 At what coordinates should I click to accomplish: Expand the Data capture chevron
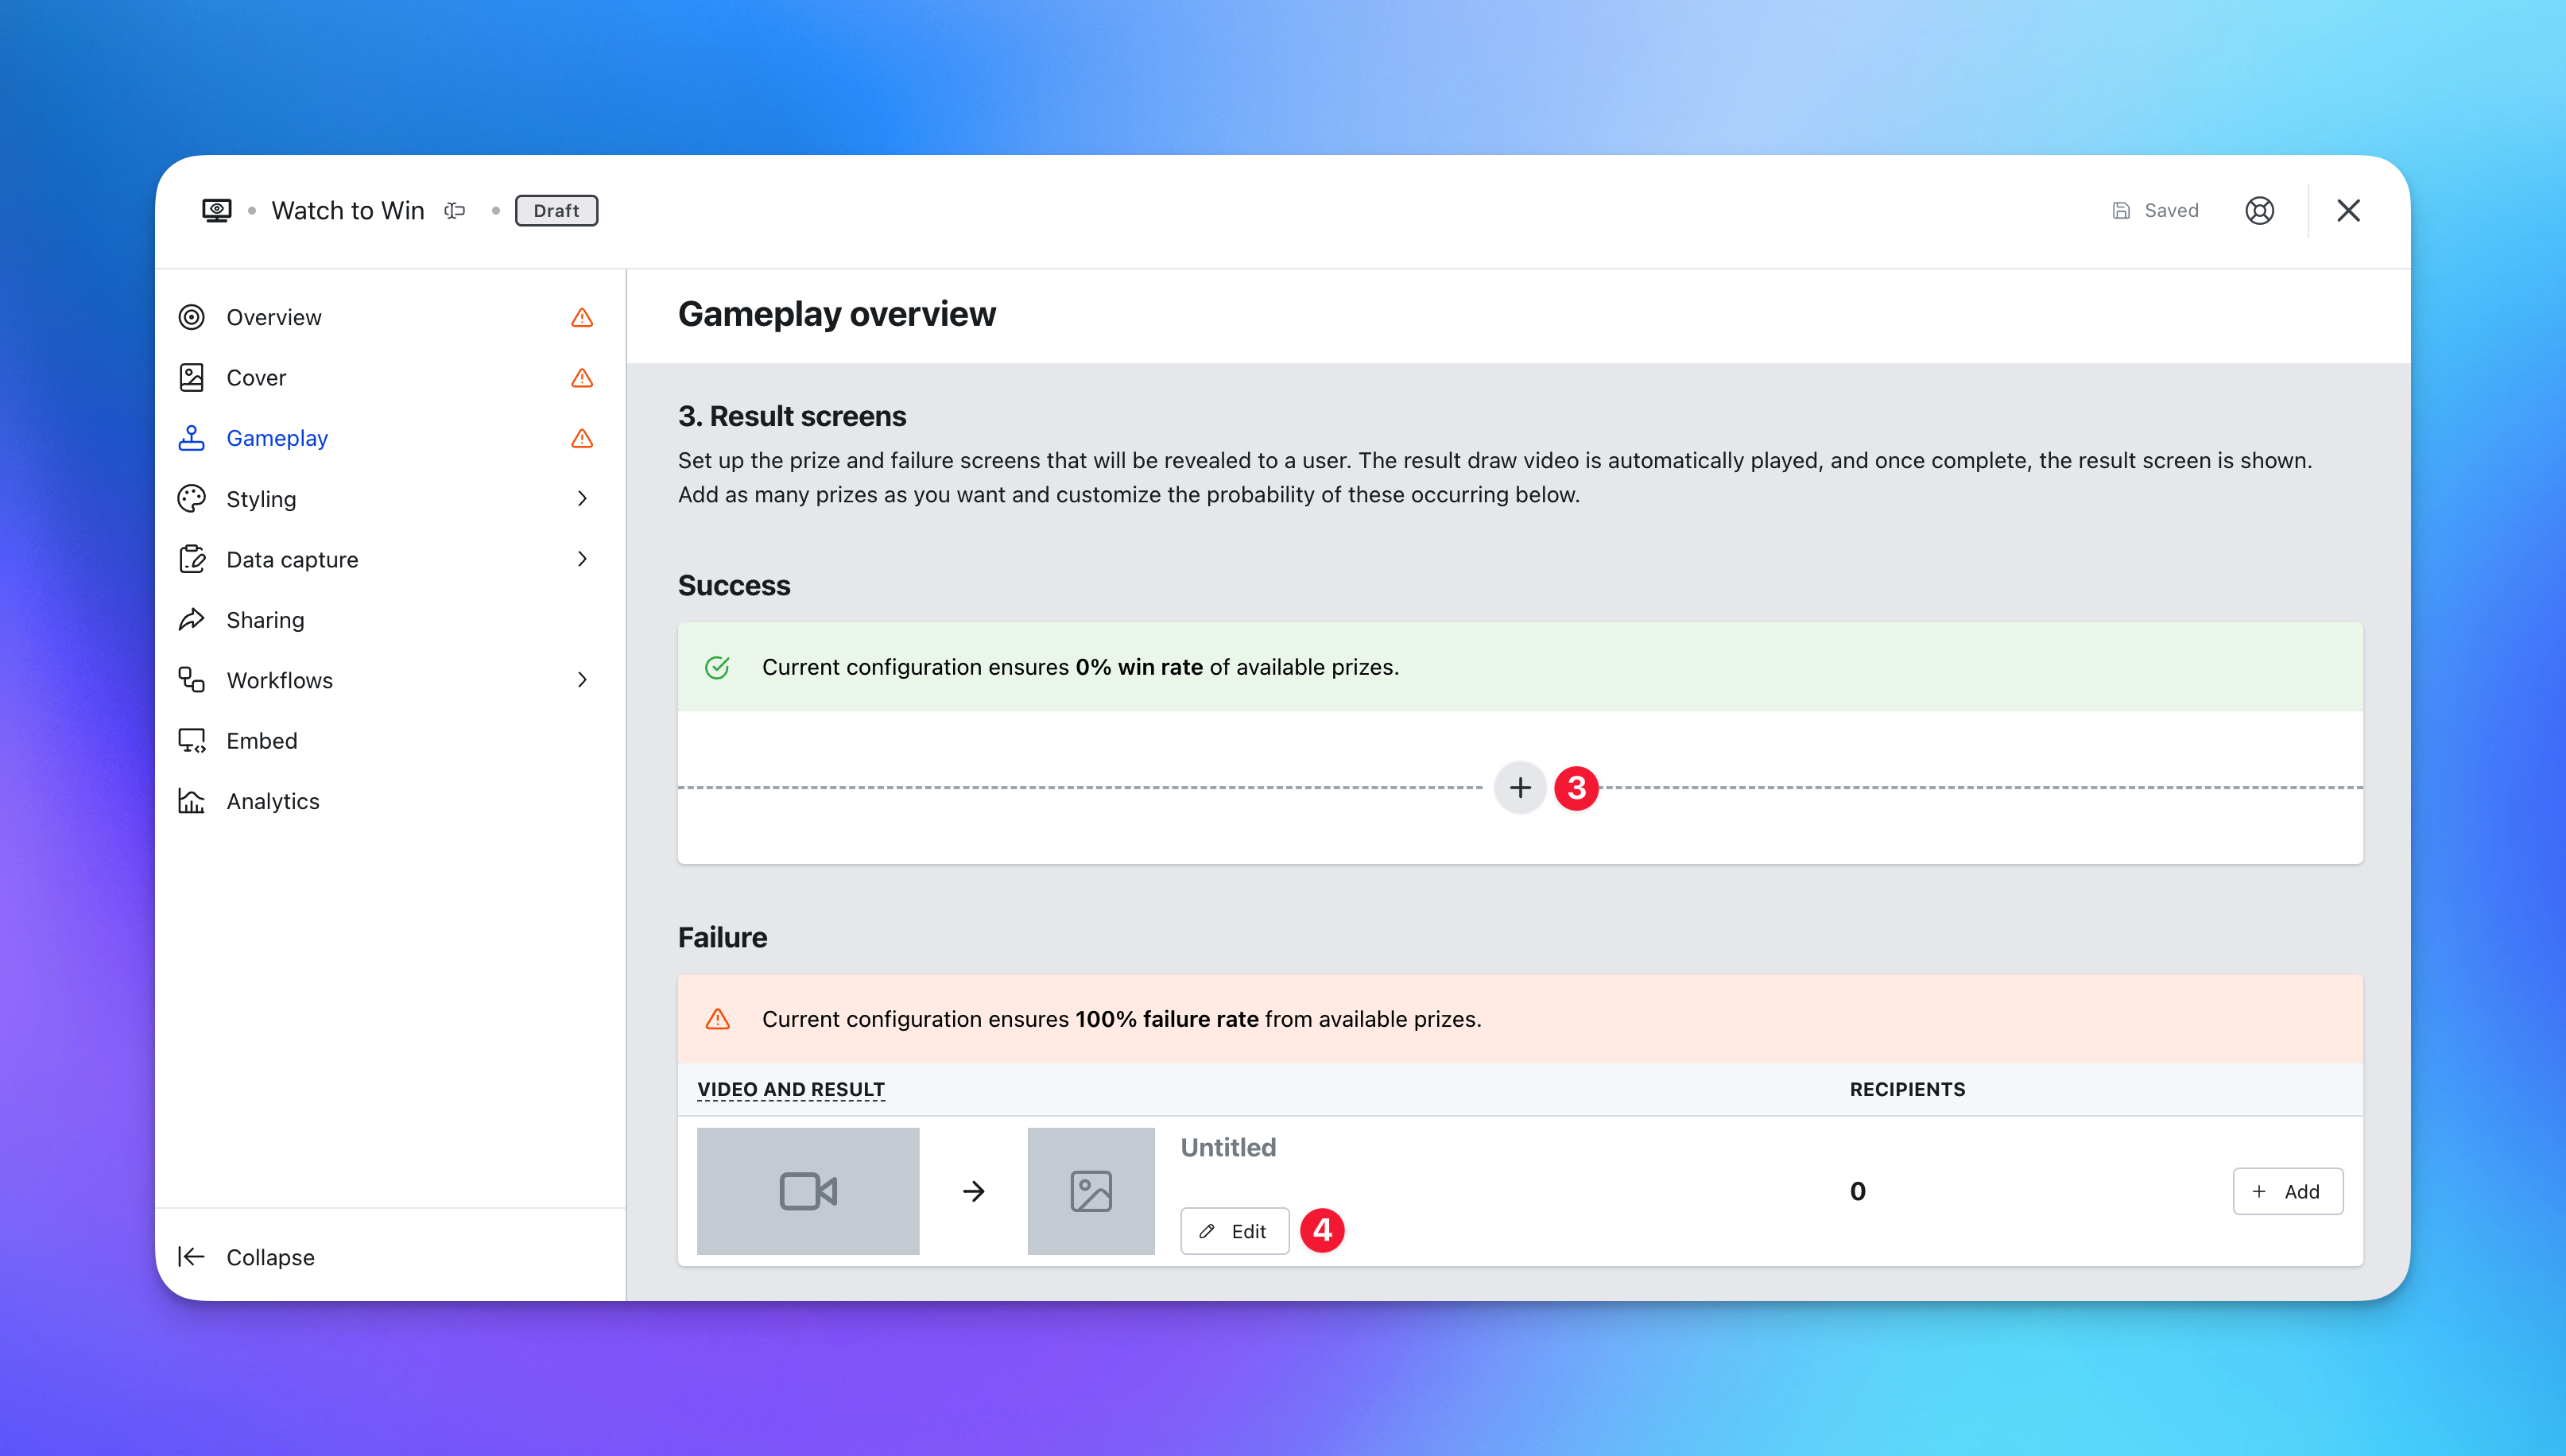pos(582,559)
